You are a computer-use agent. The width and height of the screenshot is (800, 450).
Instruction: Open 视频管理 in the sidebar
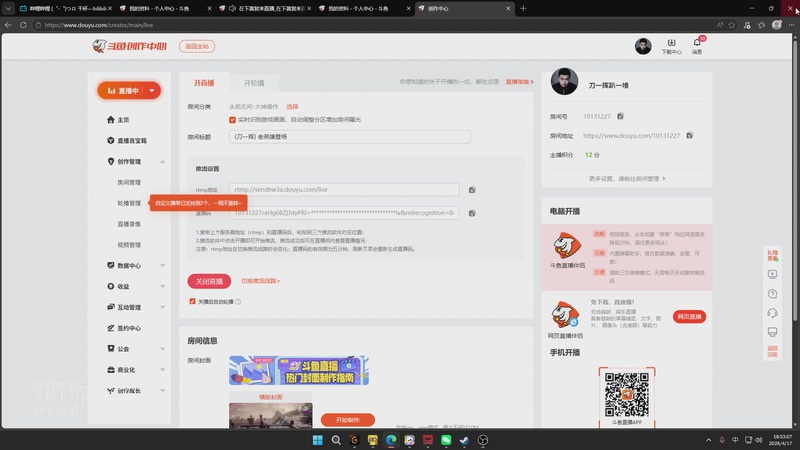coord(129,245)
